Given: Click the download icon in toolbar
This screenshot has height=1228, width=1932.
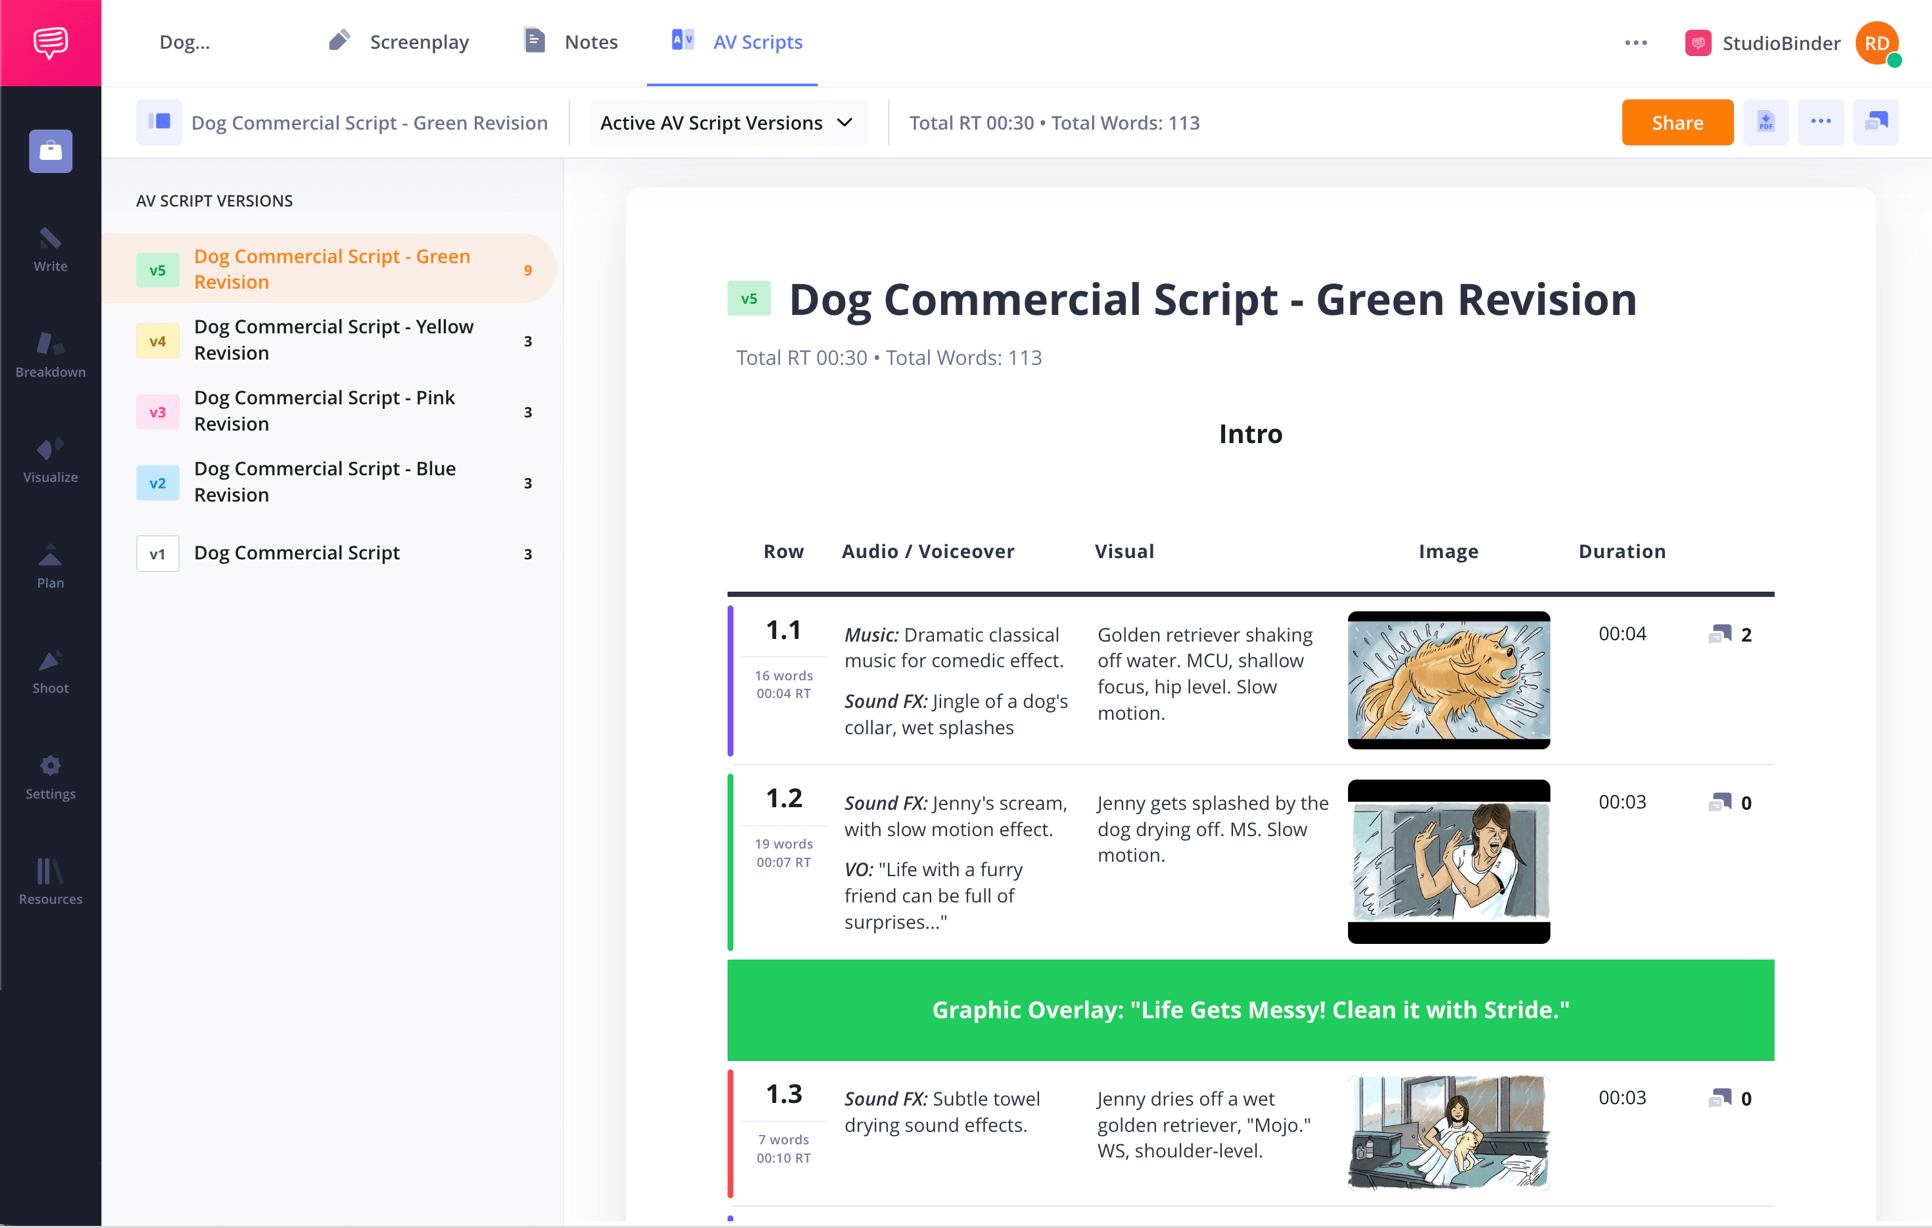Looking at the screenshot, I should [x=1764, y=123].
